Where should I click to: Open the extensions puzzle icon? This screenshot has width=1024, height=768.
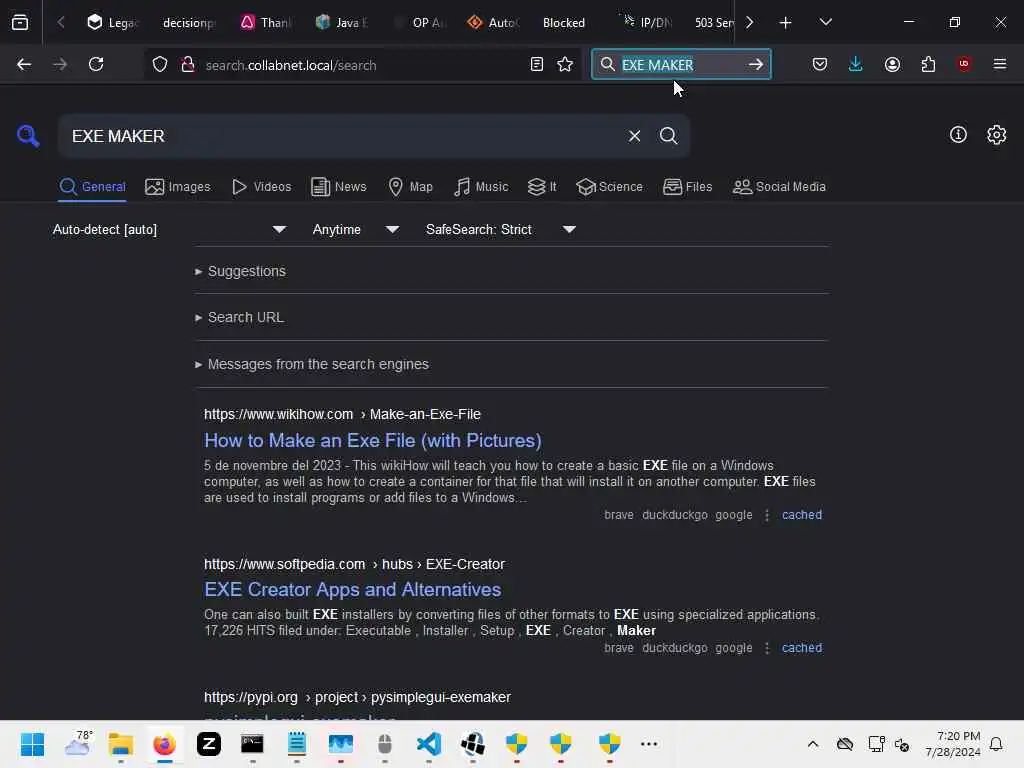[x=928, y=64]
